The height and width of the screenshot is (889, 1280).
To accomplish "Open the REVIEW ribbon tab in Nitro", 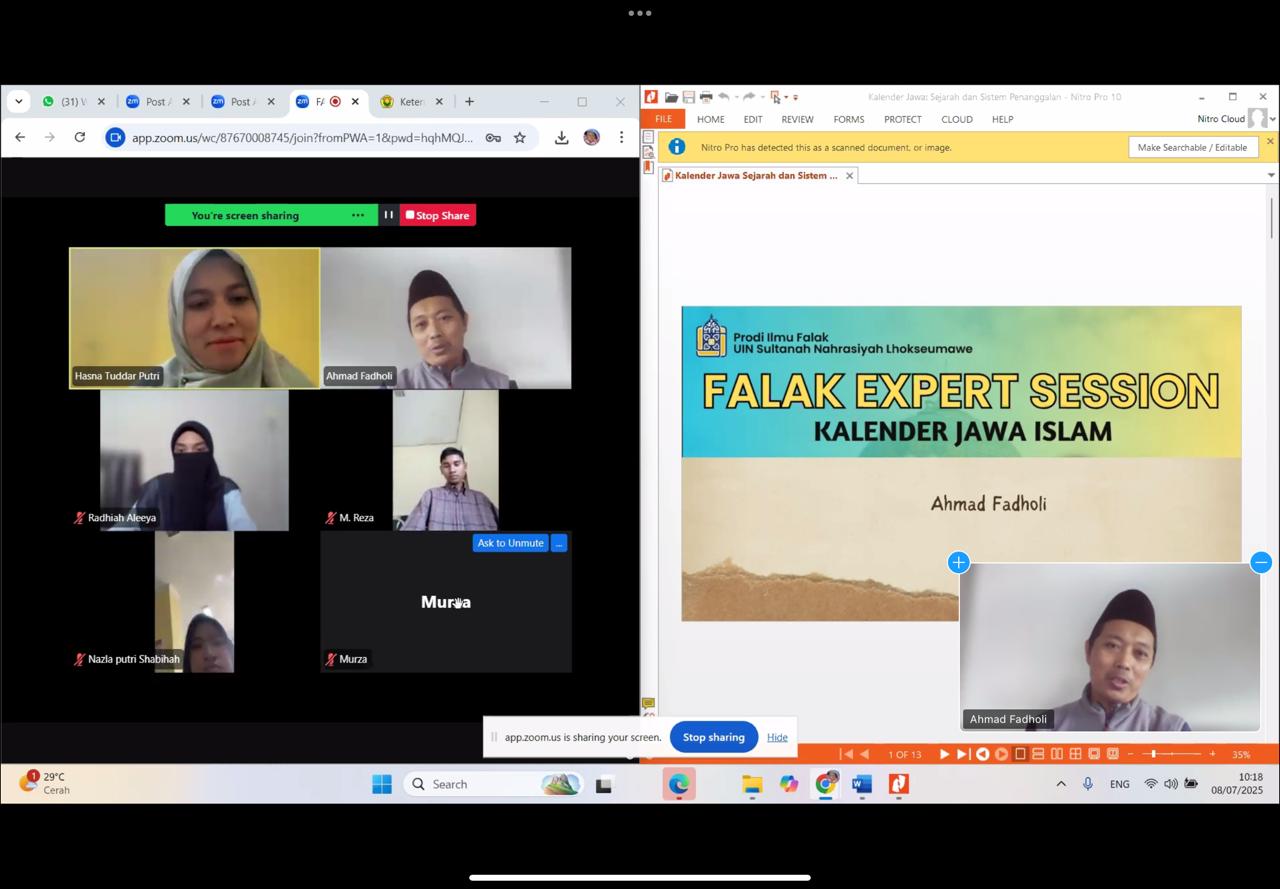I will [797, 119].
